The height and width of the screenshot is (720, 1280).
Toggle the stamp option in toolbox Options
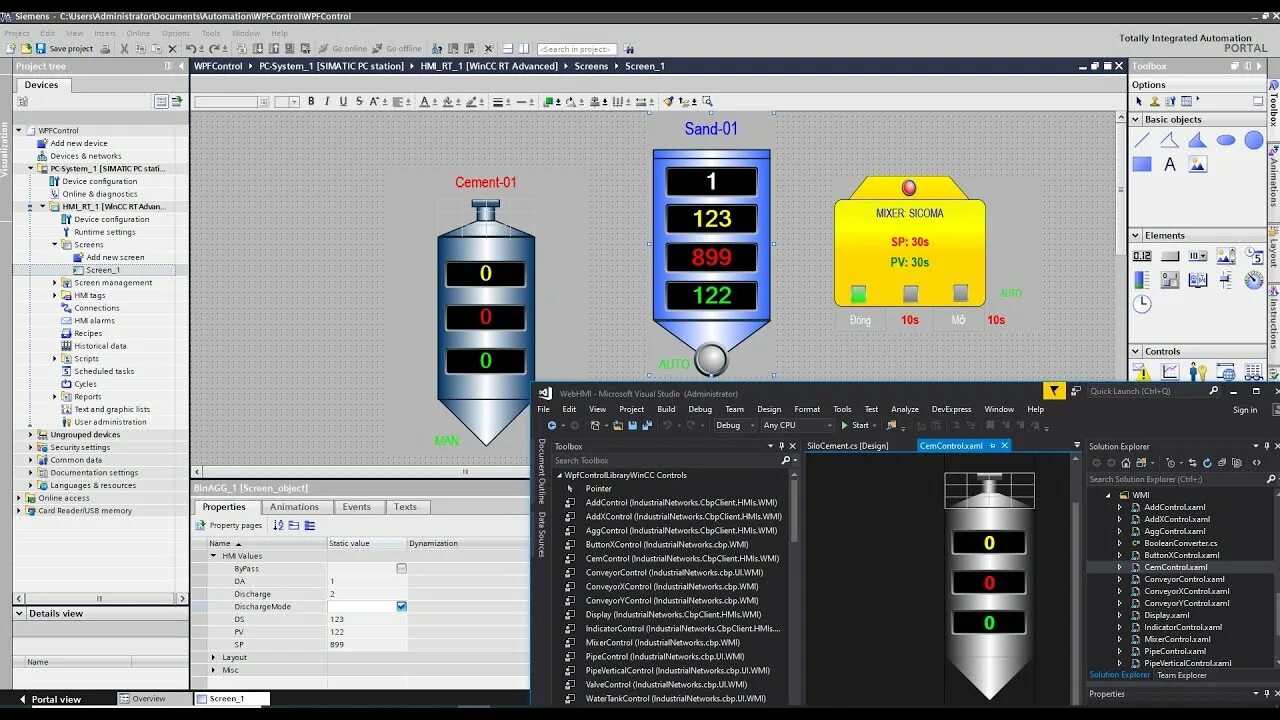1154,101
